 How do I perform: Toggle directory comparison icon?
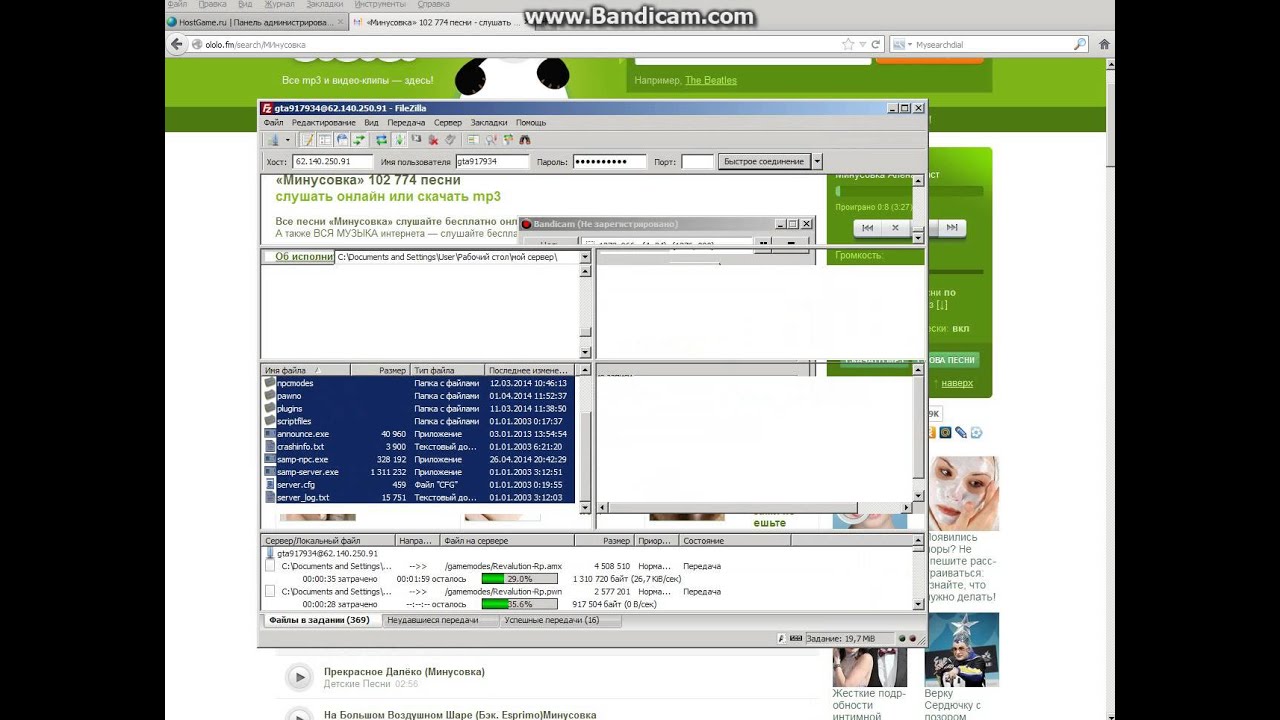[x=491, y=140]
